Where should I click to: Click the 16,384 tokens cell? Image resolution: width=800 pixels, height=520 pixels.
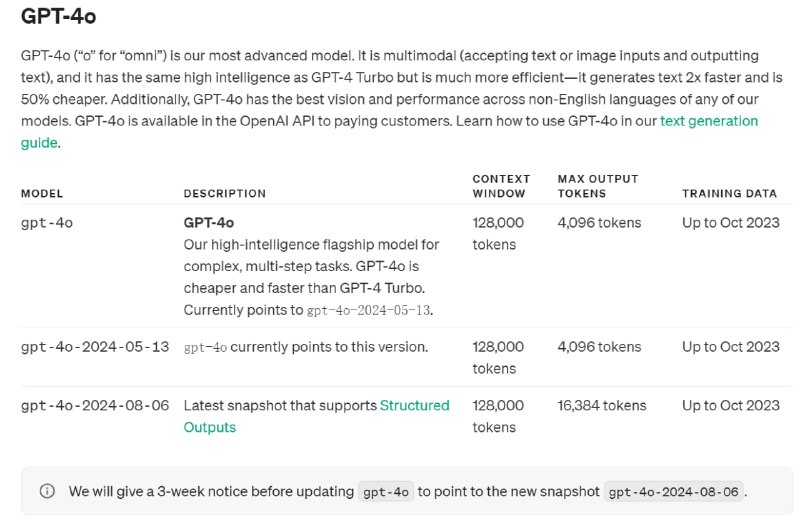(602, 406)
